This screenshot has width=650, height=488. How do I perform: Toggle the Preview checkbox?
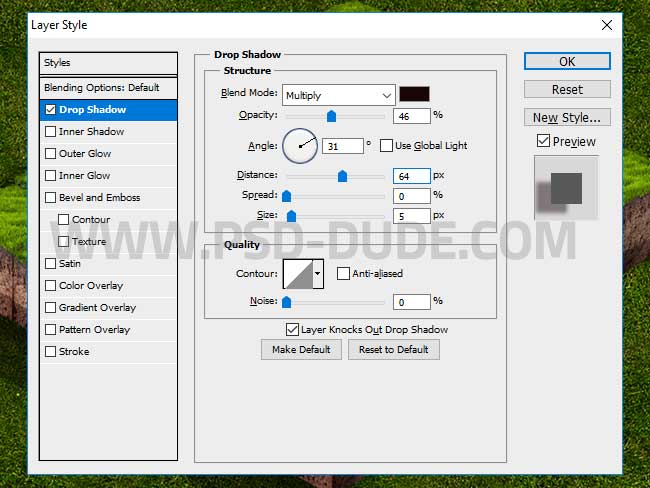click(x=543, y=142)
